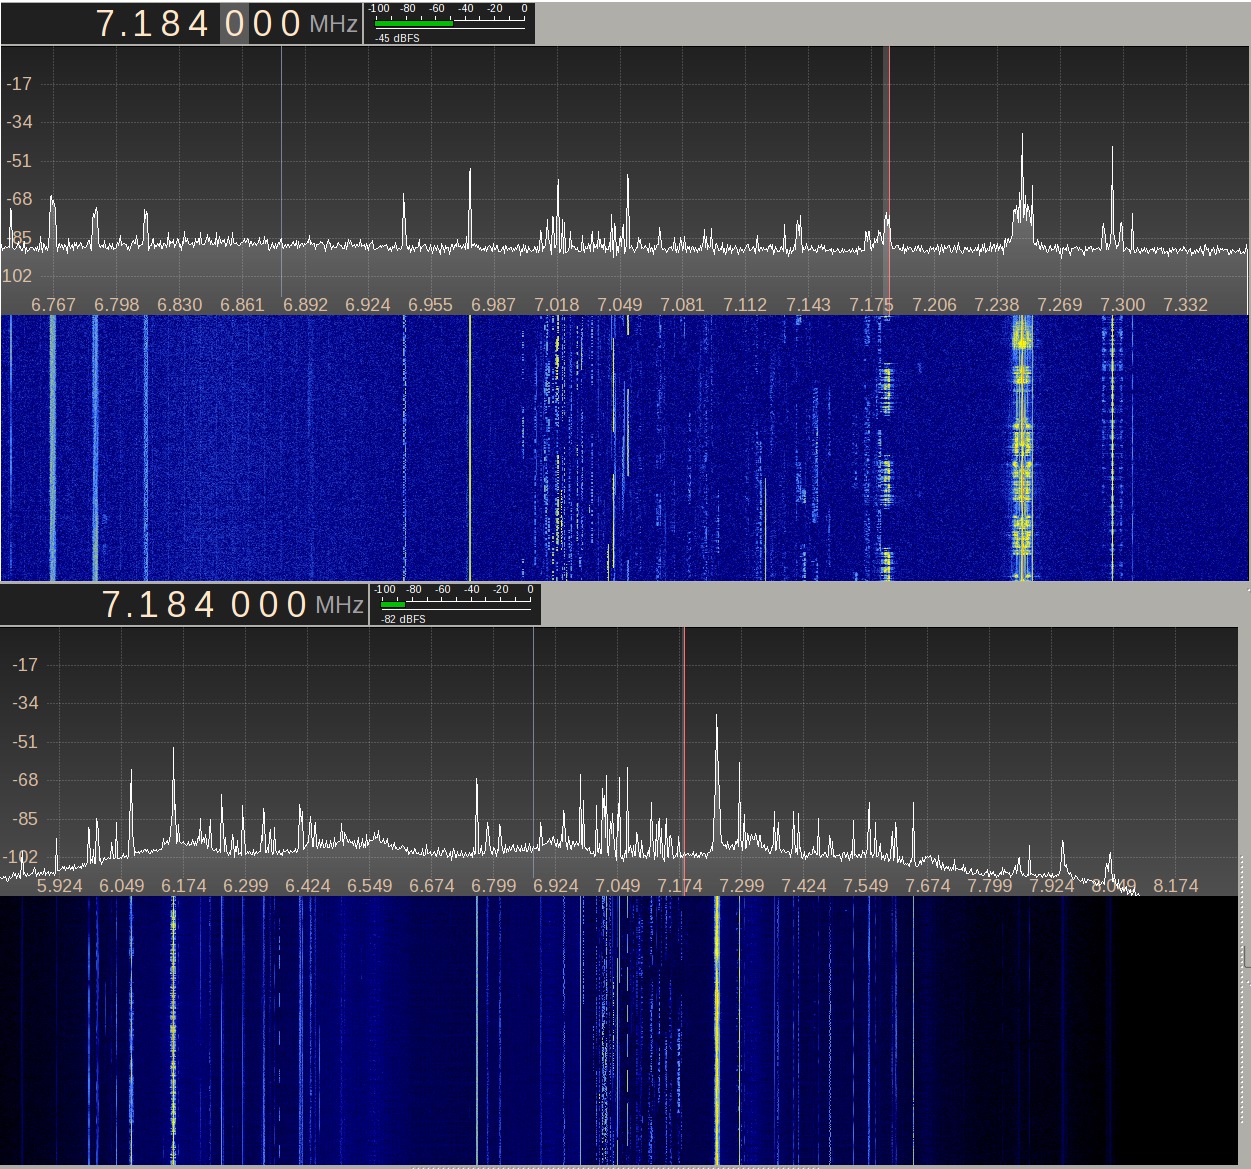Screen dimensions: 1251x1169
Task: Click the 7.049 label on the top frequency scale
Action: (620, 305)
